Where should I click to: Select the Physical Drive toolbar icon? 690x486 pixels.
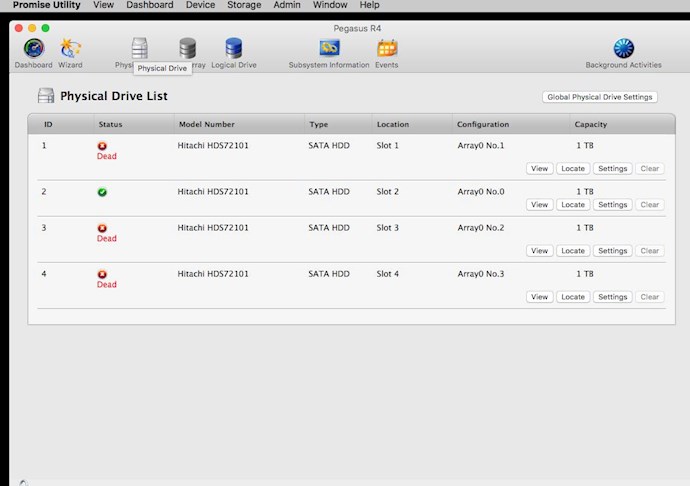coord(139,46)
